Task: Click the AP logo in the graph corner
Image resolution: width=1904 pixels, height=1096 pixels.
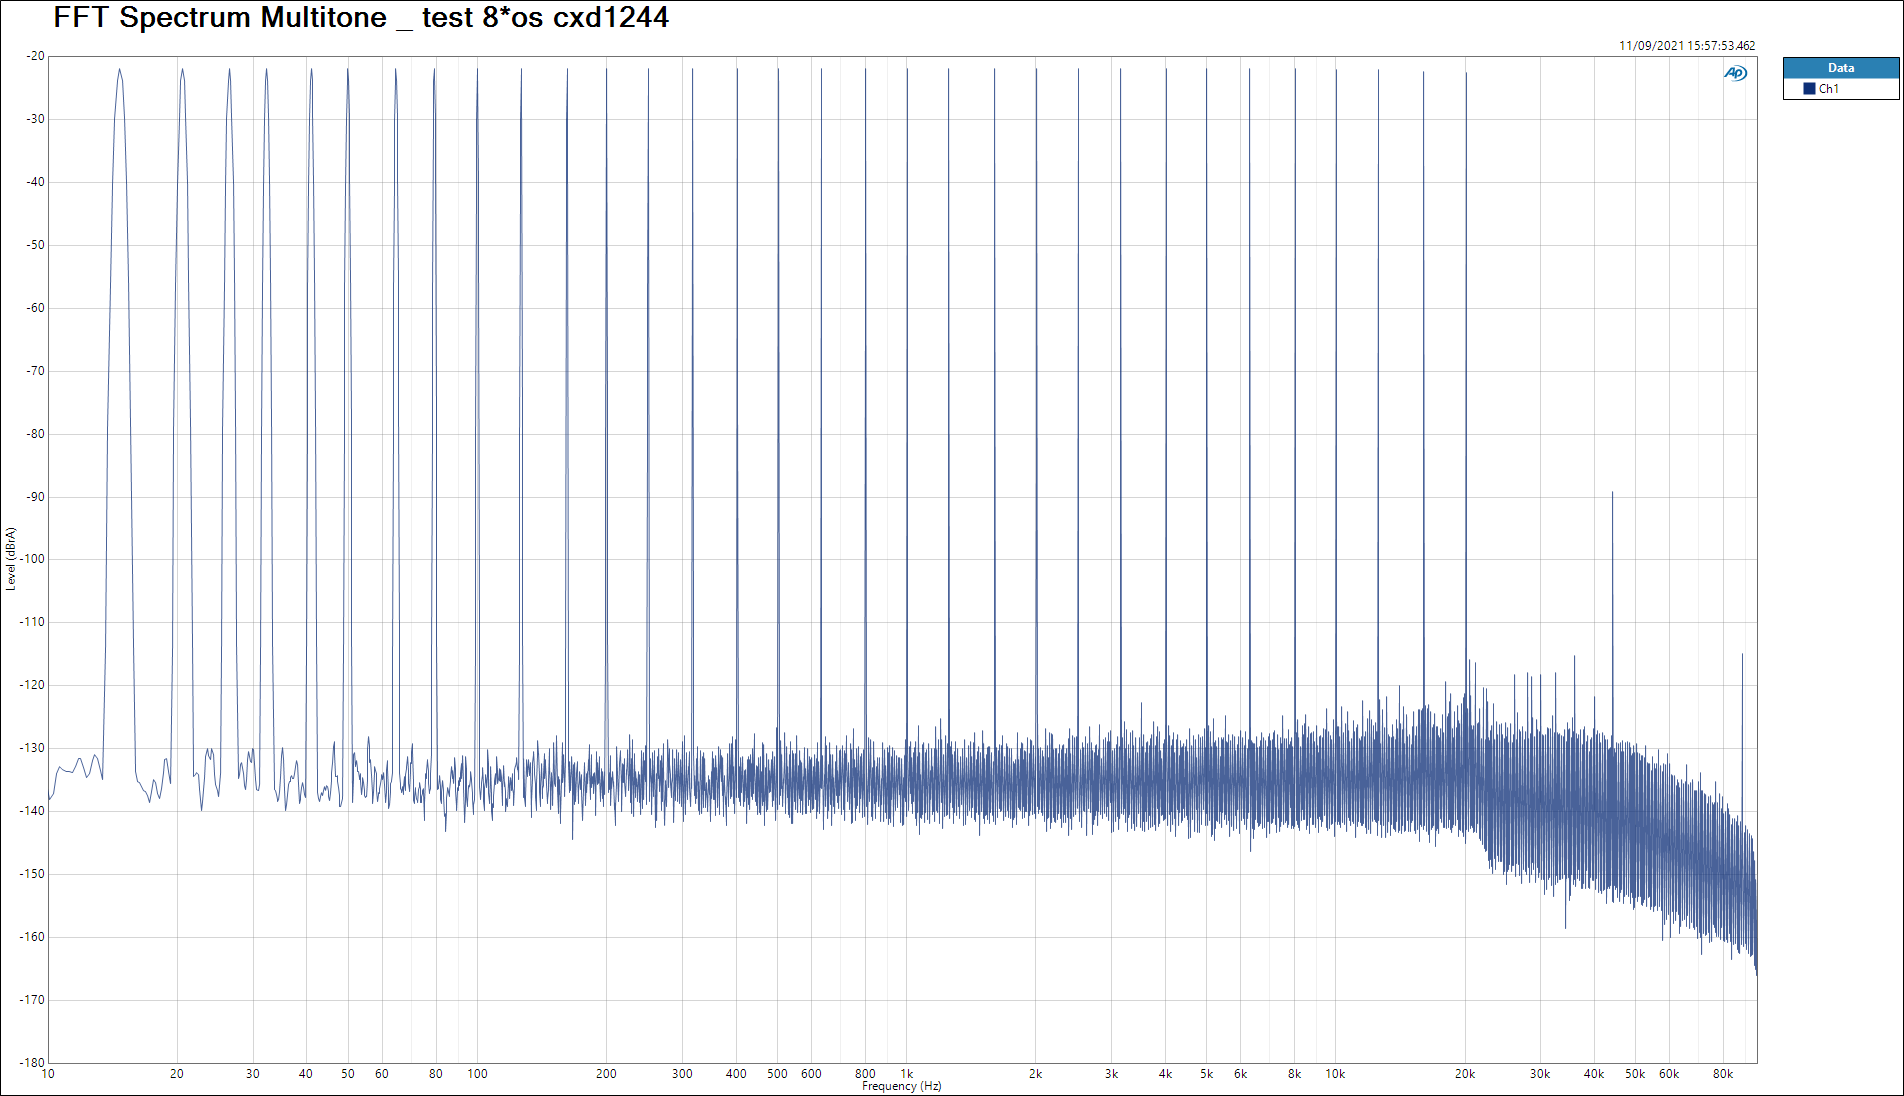Action: (x=1735, y=73)
